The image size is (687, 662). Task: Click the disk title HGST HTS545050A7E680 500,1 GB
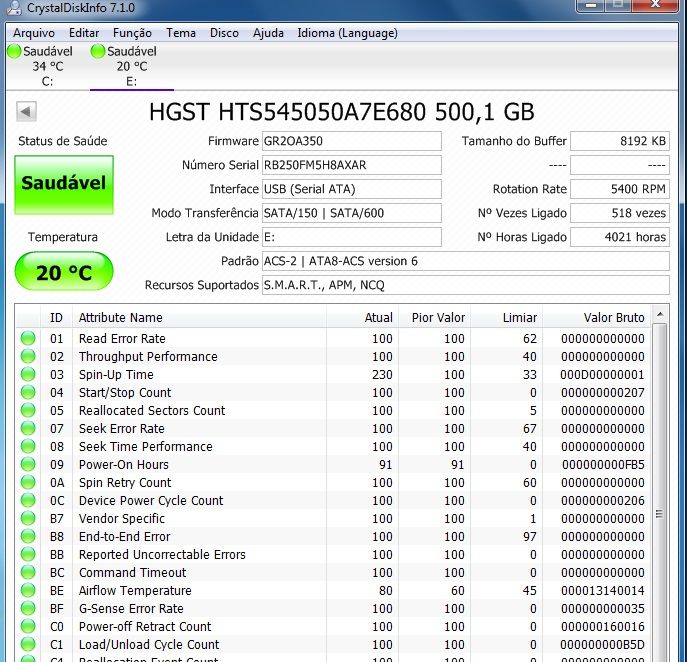point(342,112)
